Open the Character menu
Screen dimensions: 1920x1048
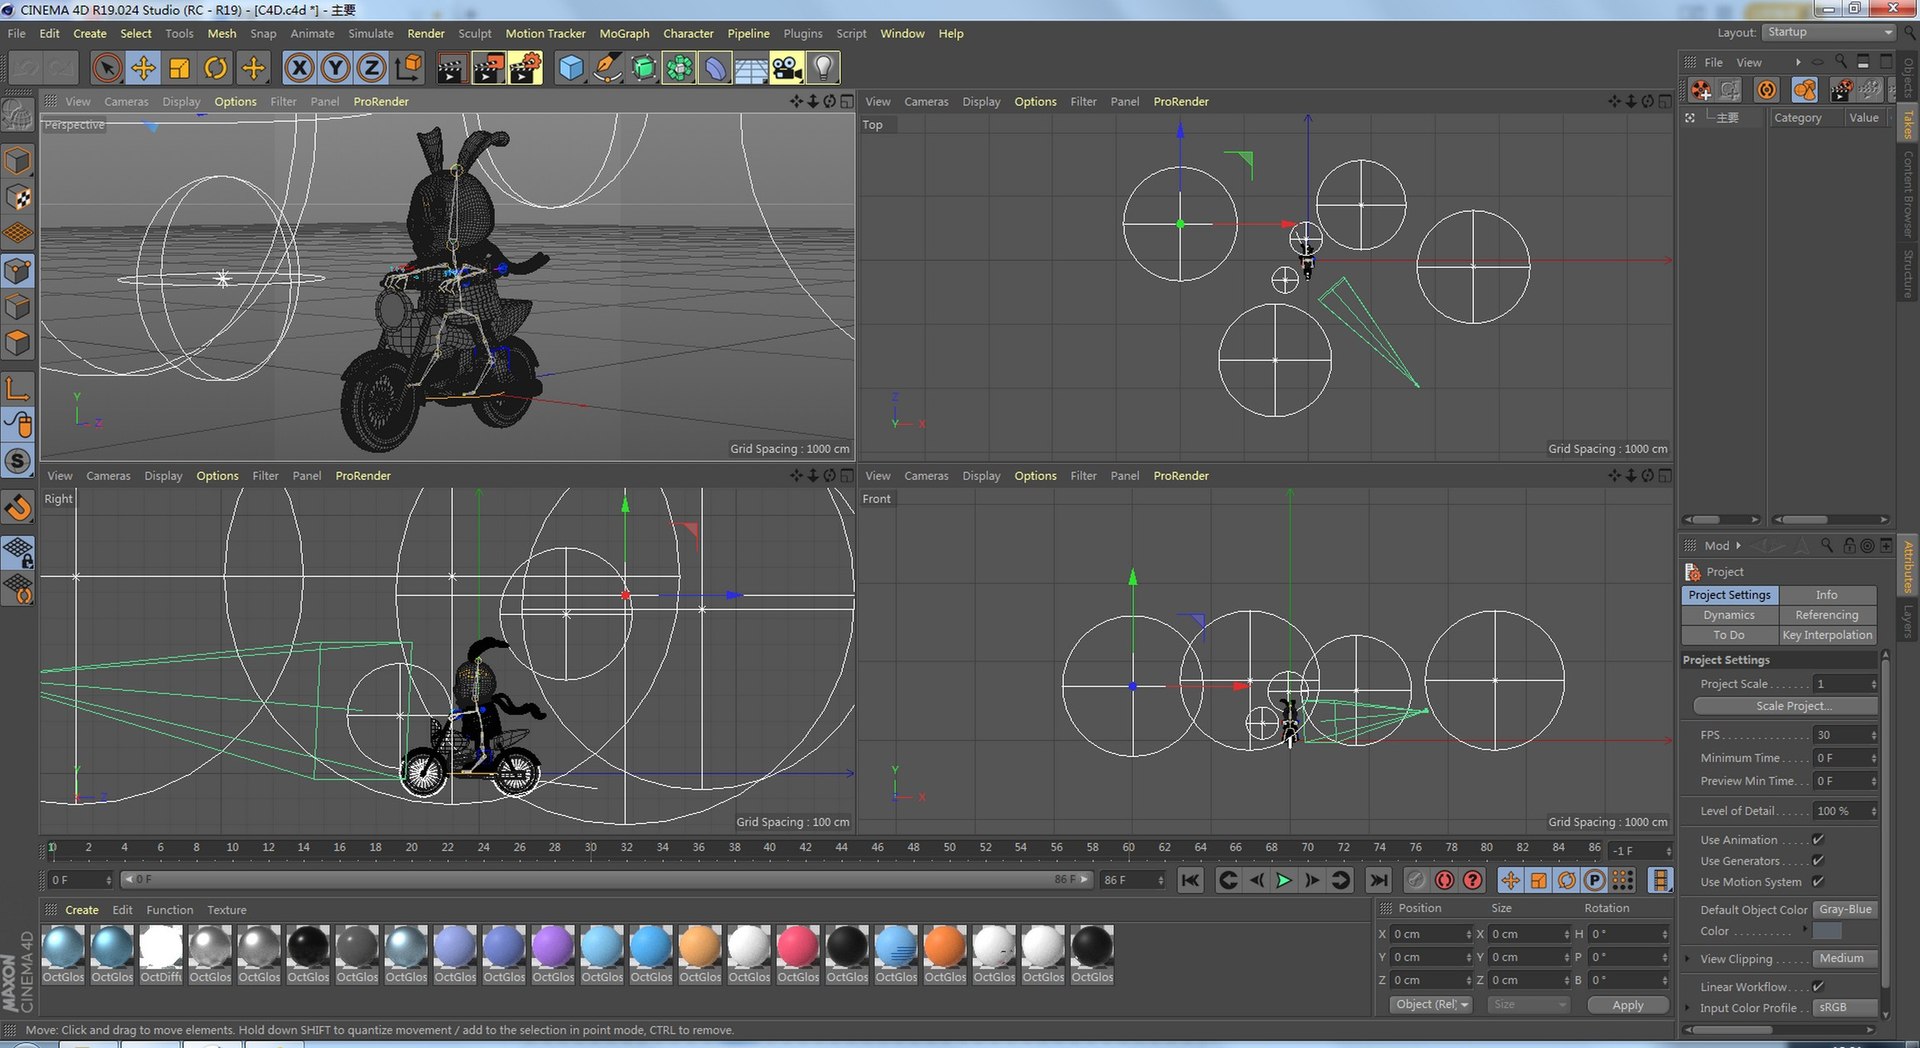688,33
